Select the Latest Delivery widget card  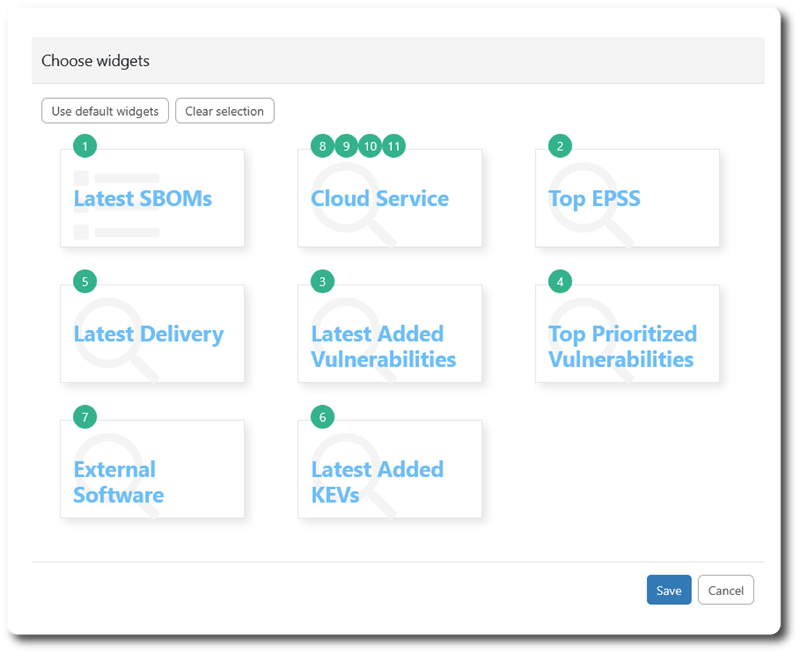(x=152, y=334)
